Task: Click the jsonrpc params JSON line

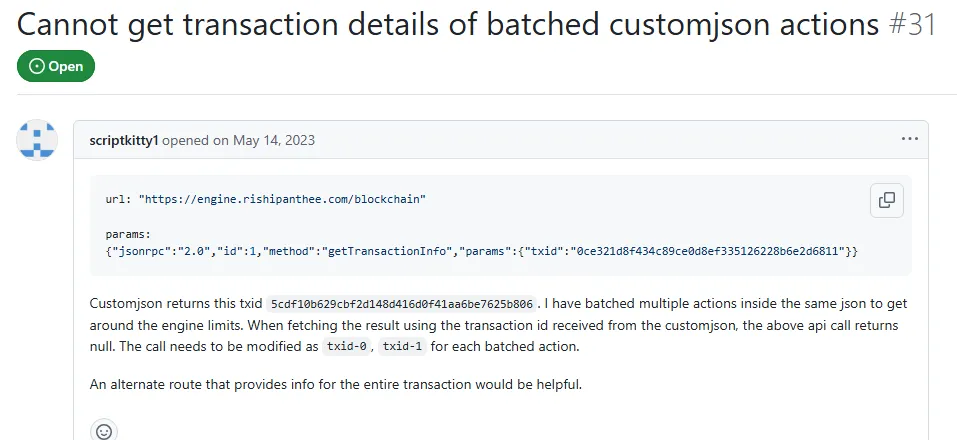Action: click(x=482, y=251)
